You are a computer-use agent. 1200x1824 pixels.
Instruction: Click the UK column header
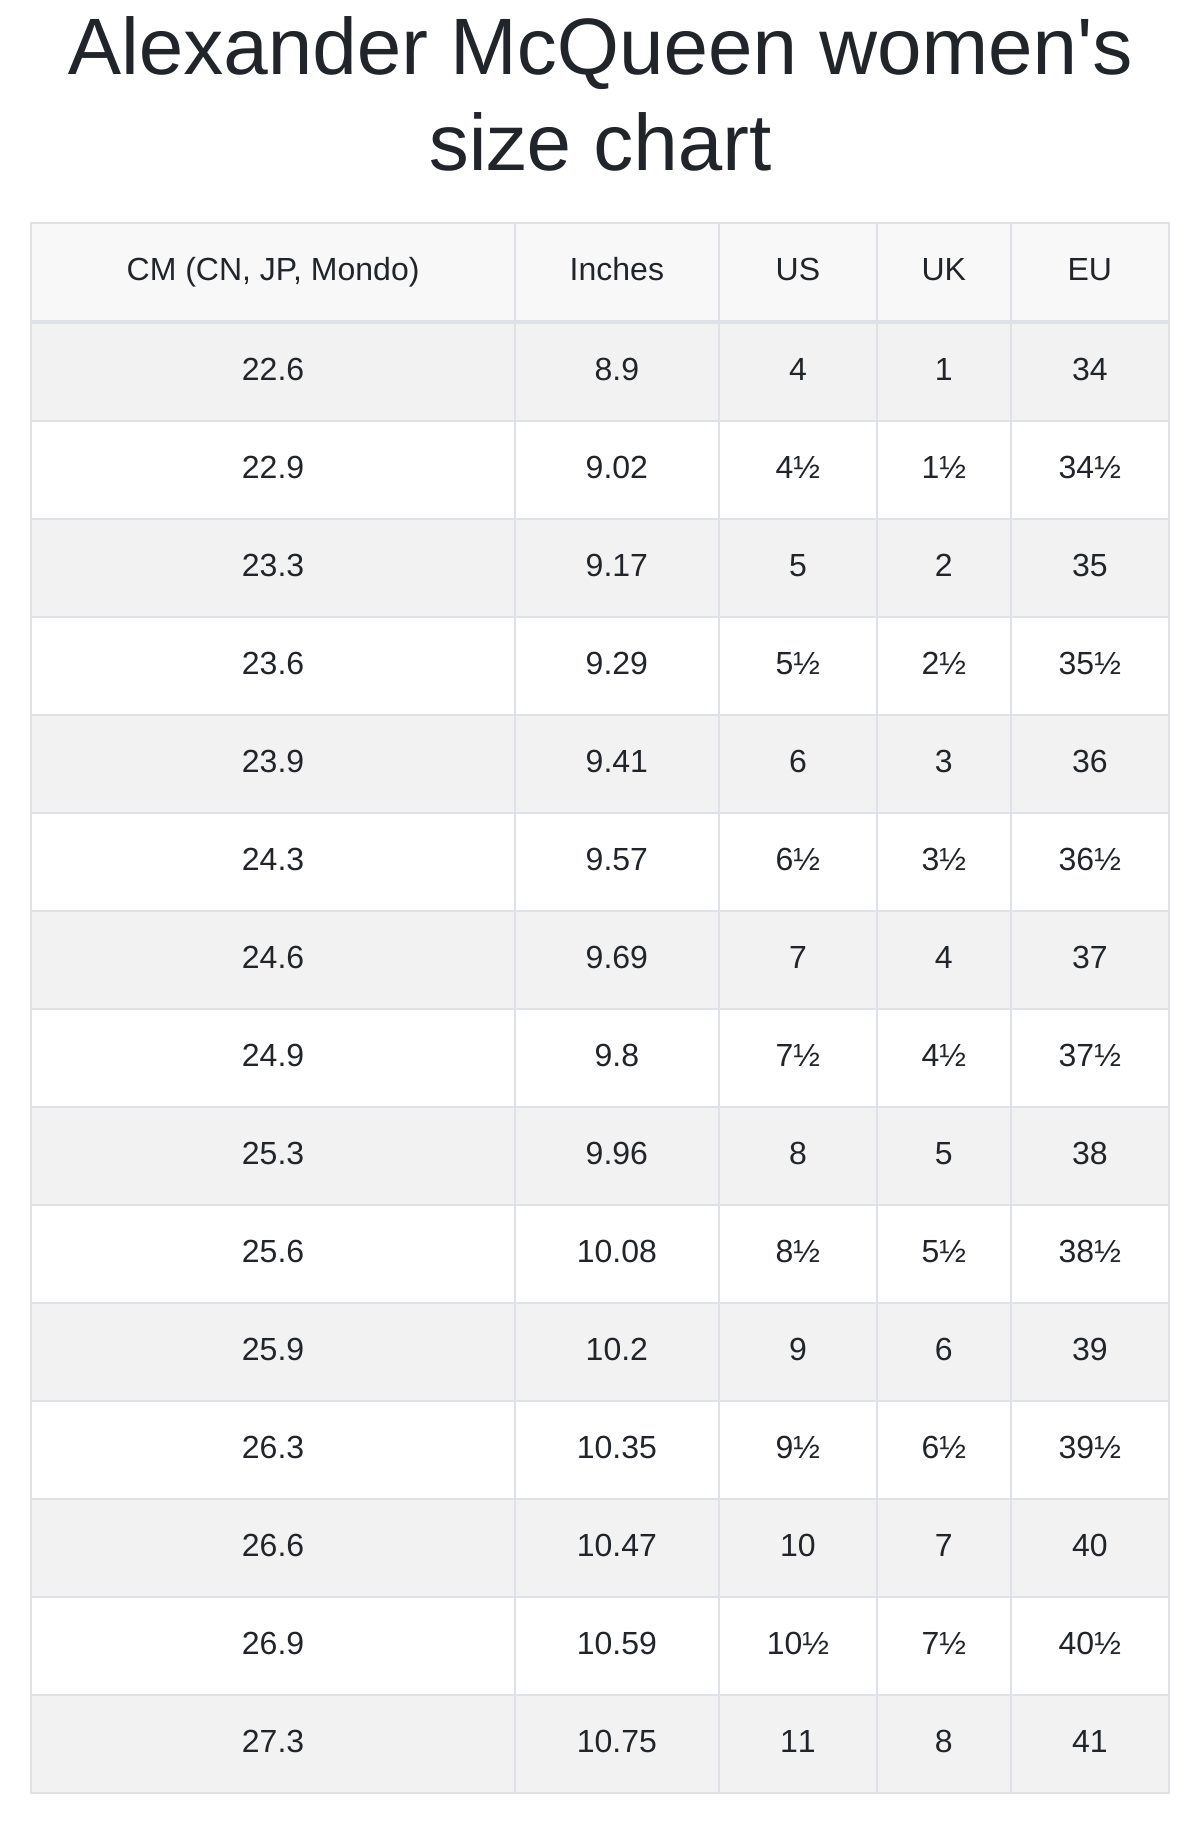(944, 271)
